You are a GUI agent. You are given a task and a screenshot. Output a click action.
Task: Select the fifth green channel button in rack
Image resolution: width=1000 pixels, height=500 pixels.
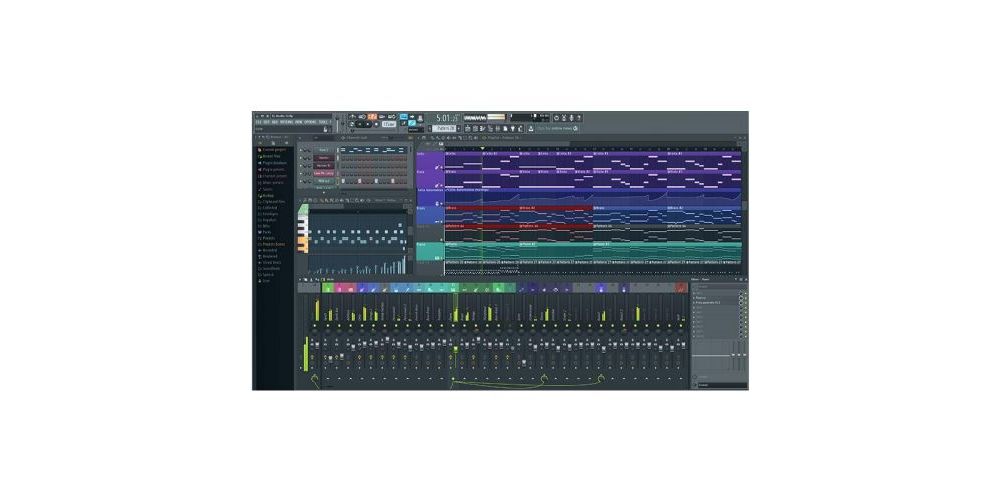(x=324, y=181)
